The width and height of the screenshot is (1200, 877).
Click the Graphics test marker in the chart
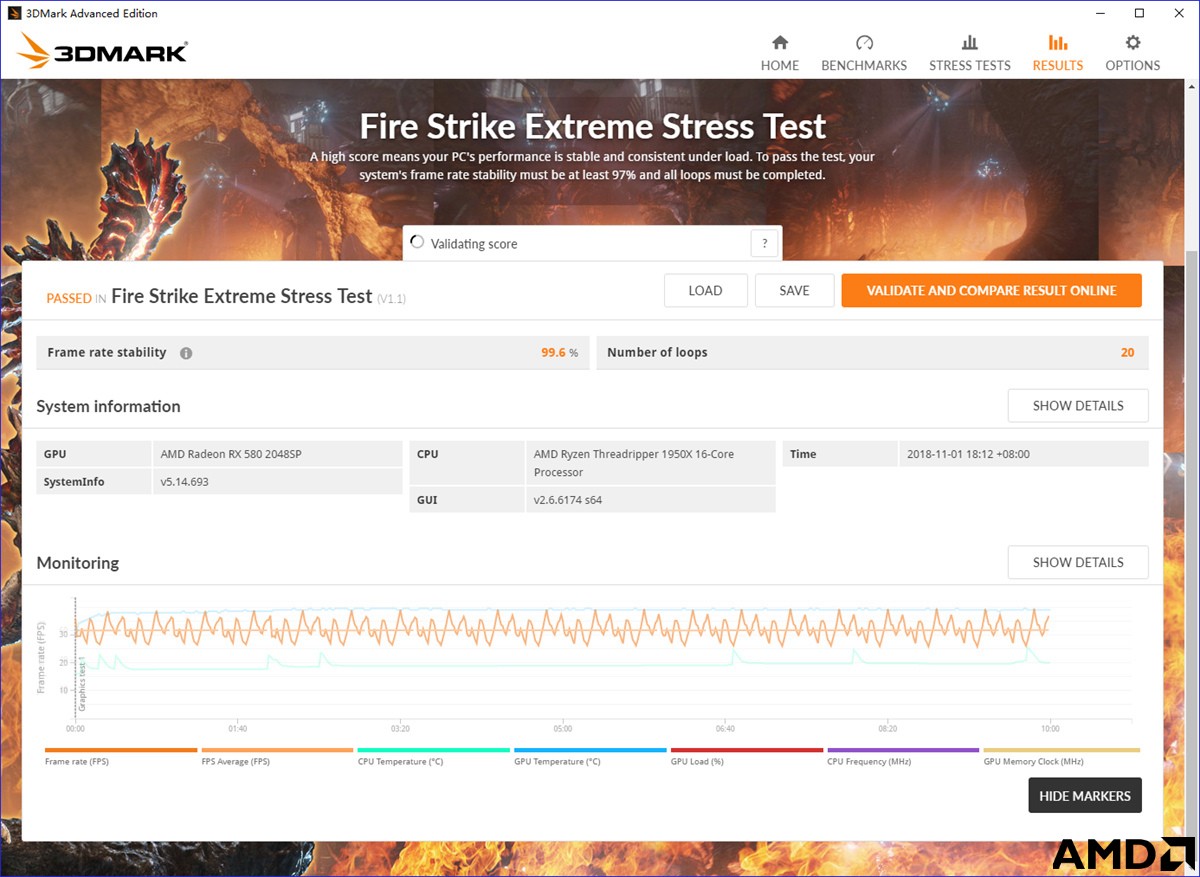pyautogui.click(x=82, y=684)
